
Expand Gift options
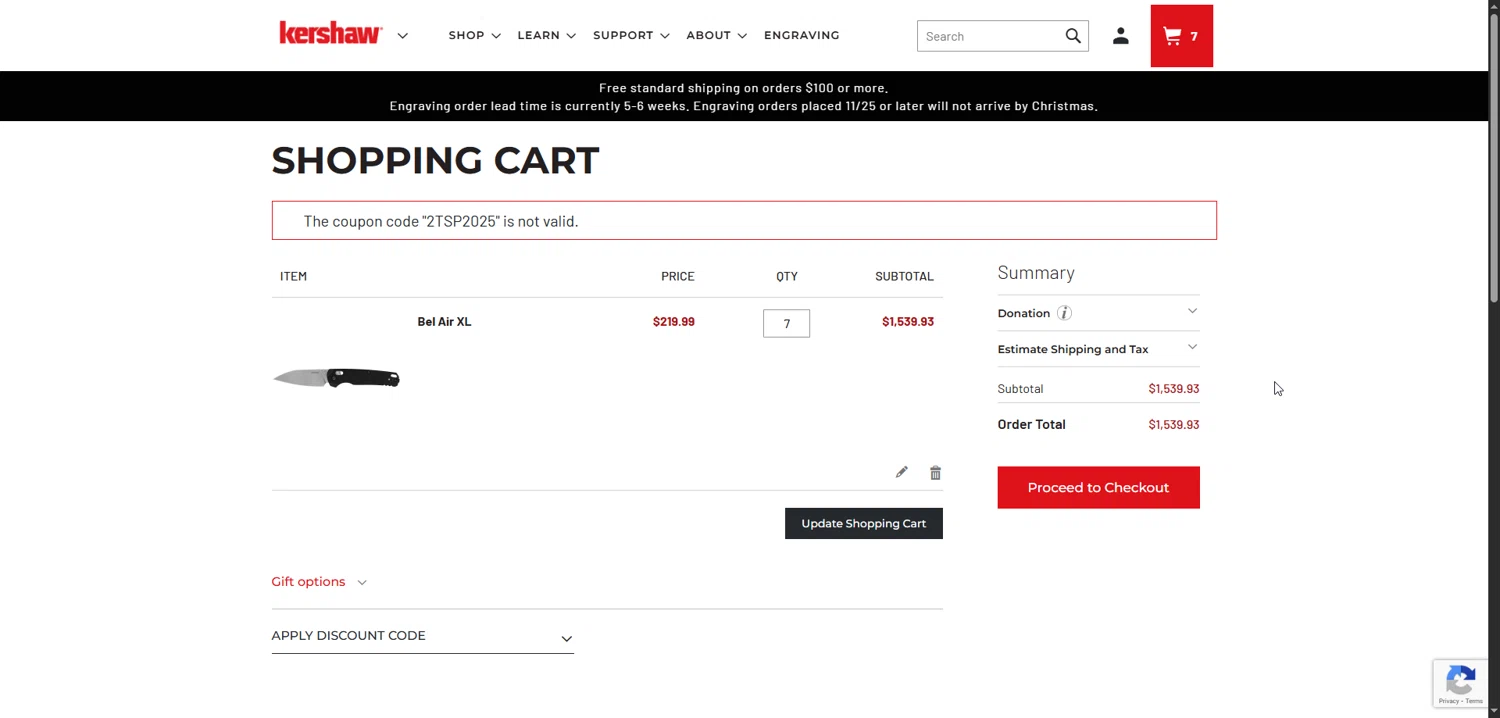click(x=319, y=581)
